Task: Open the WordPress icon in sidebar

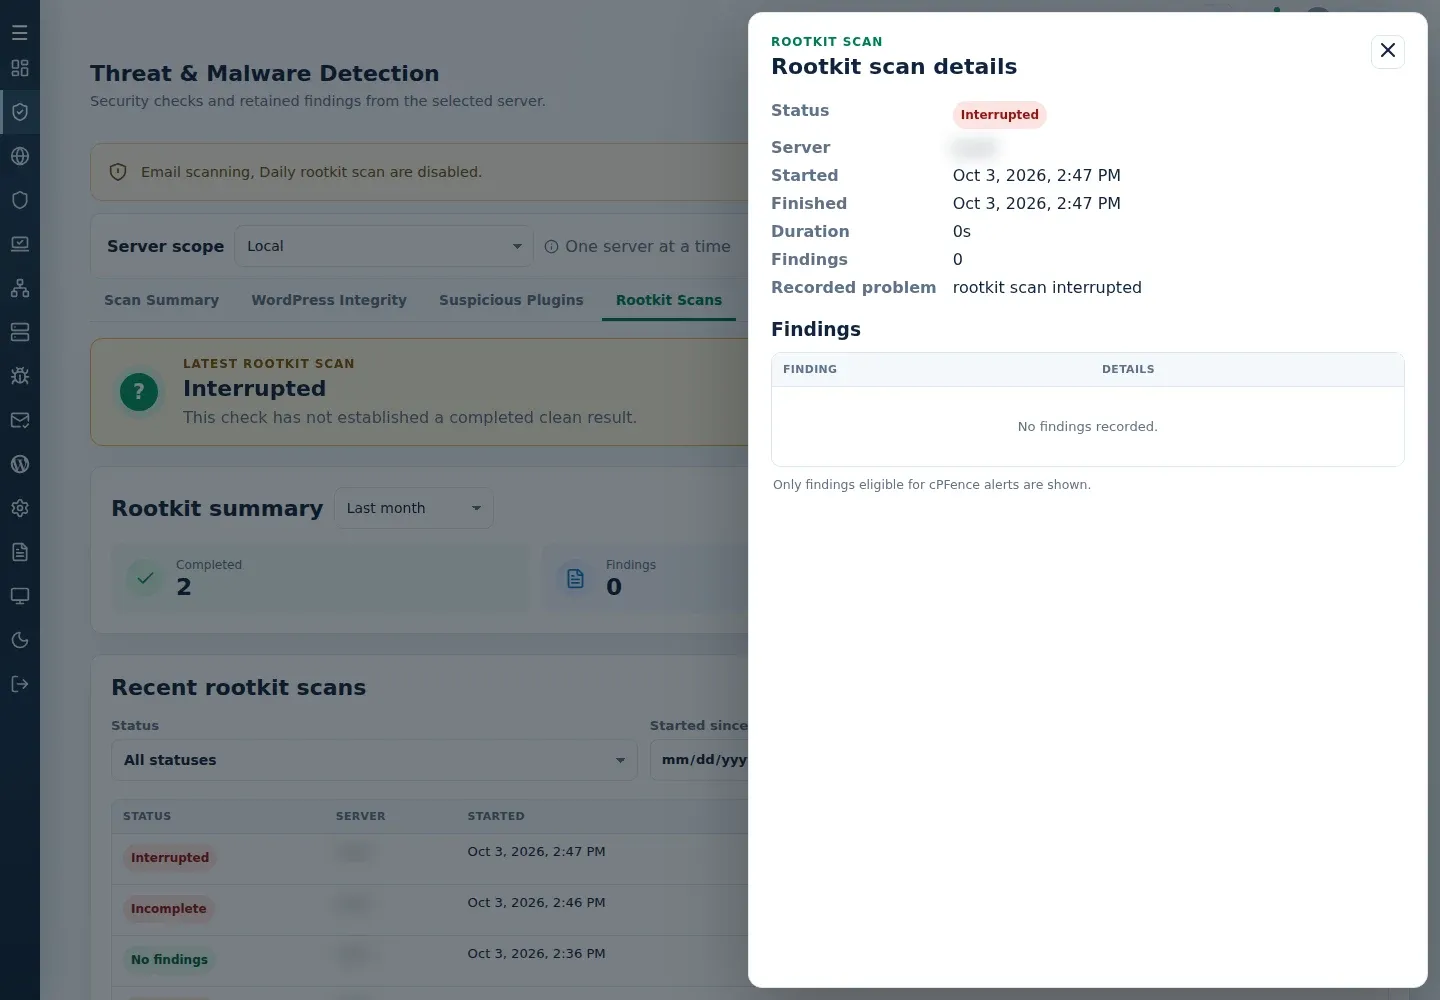Action: point(20,464)
